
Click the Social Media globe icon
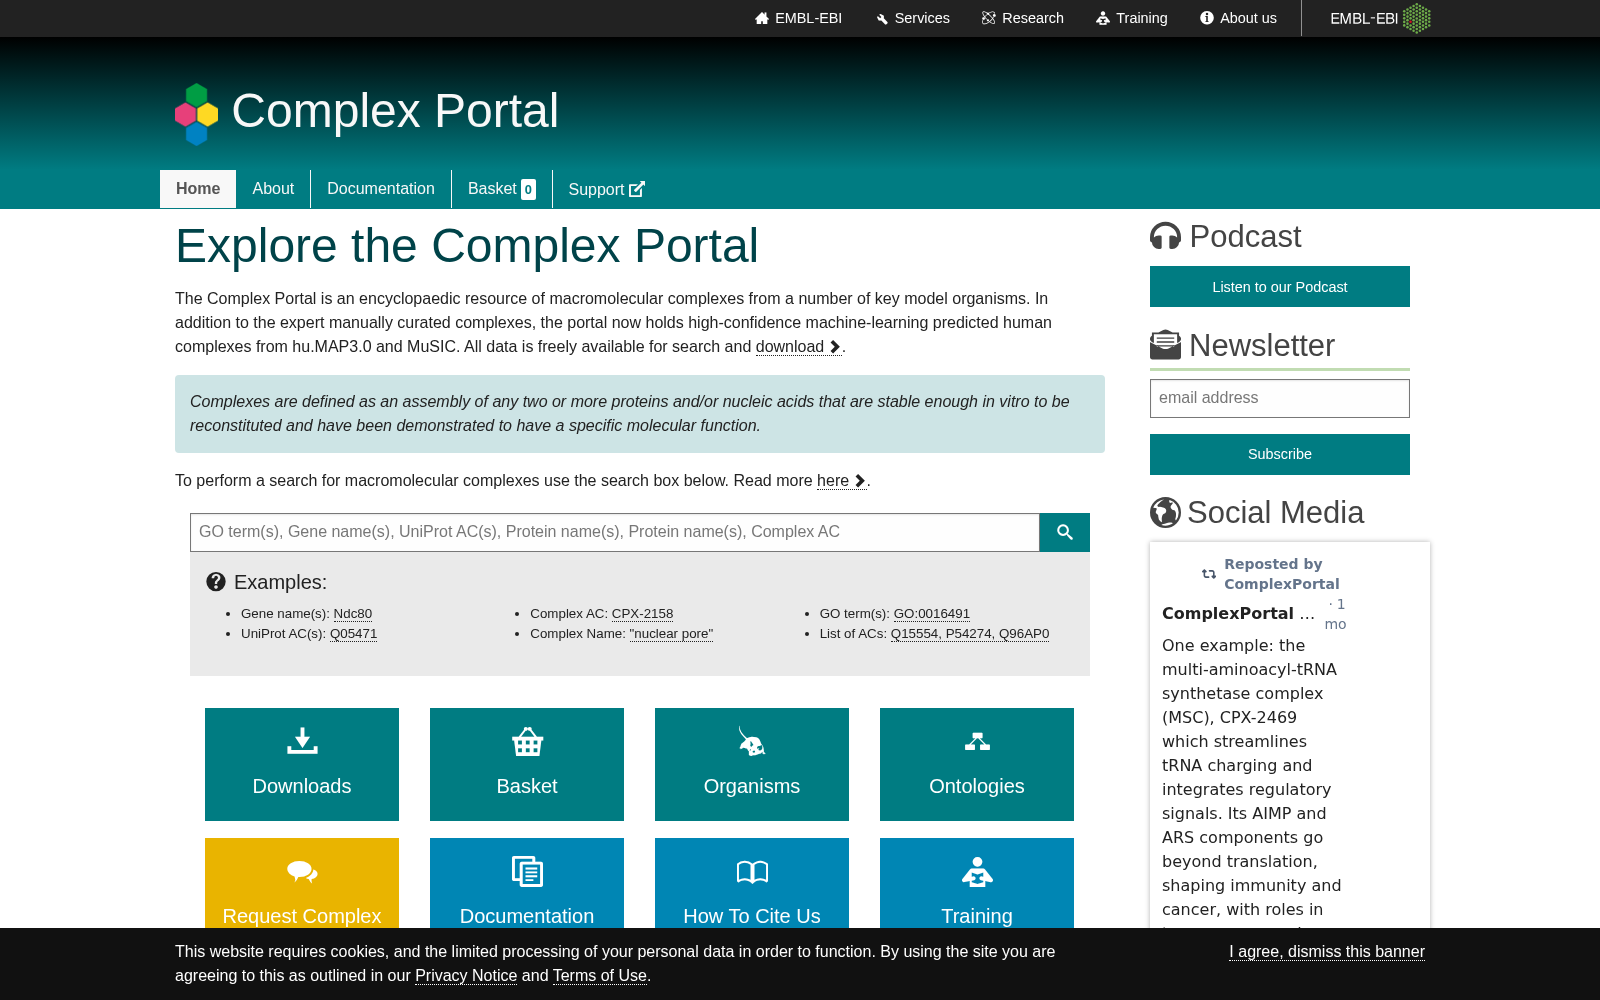[x=1165, y=512]
